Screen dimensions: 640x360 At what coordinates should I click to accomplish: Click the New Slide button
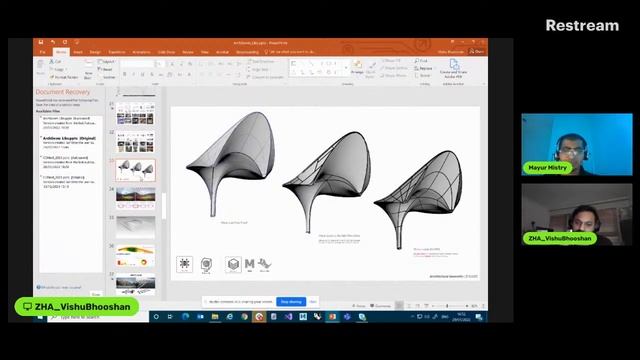pyautogui.click(x=88, y=69)
